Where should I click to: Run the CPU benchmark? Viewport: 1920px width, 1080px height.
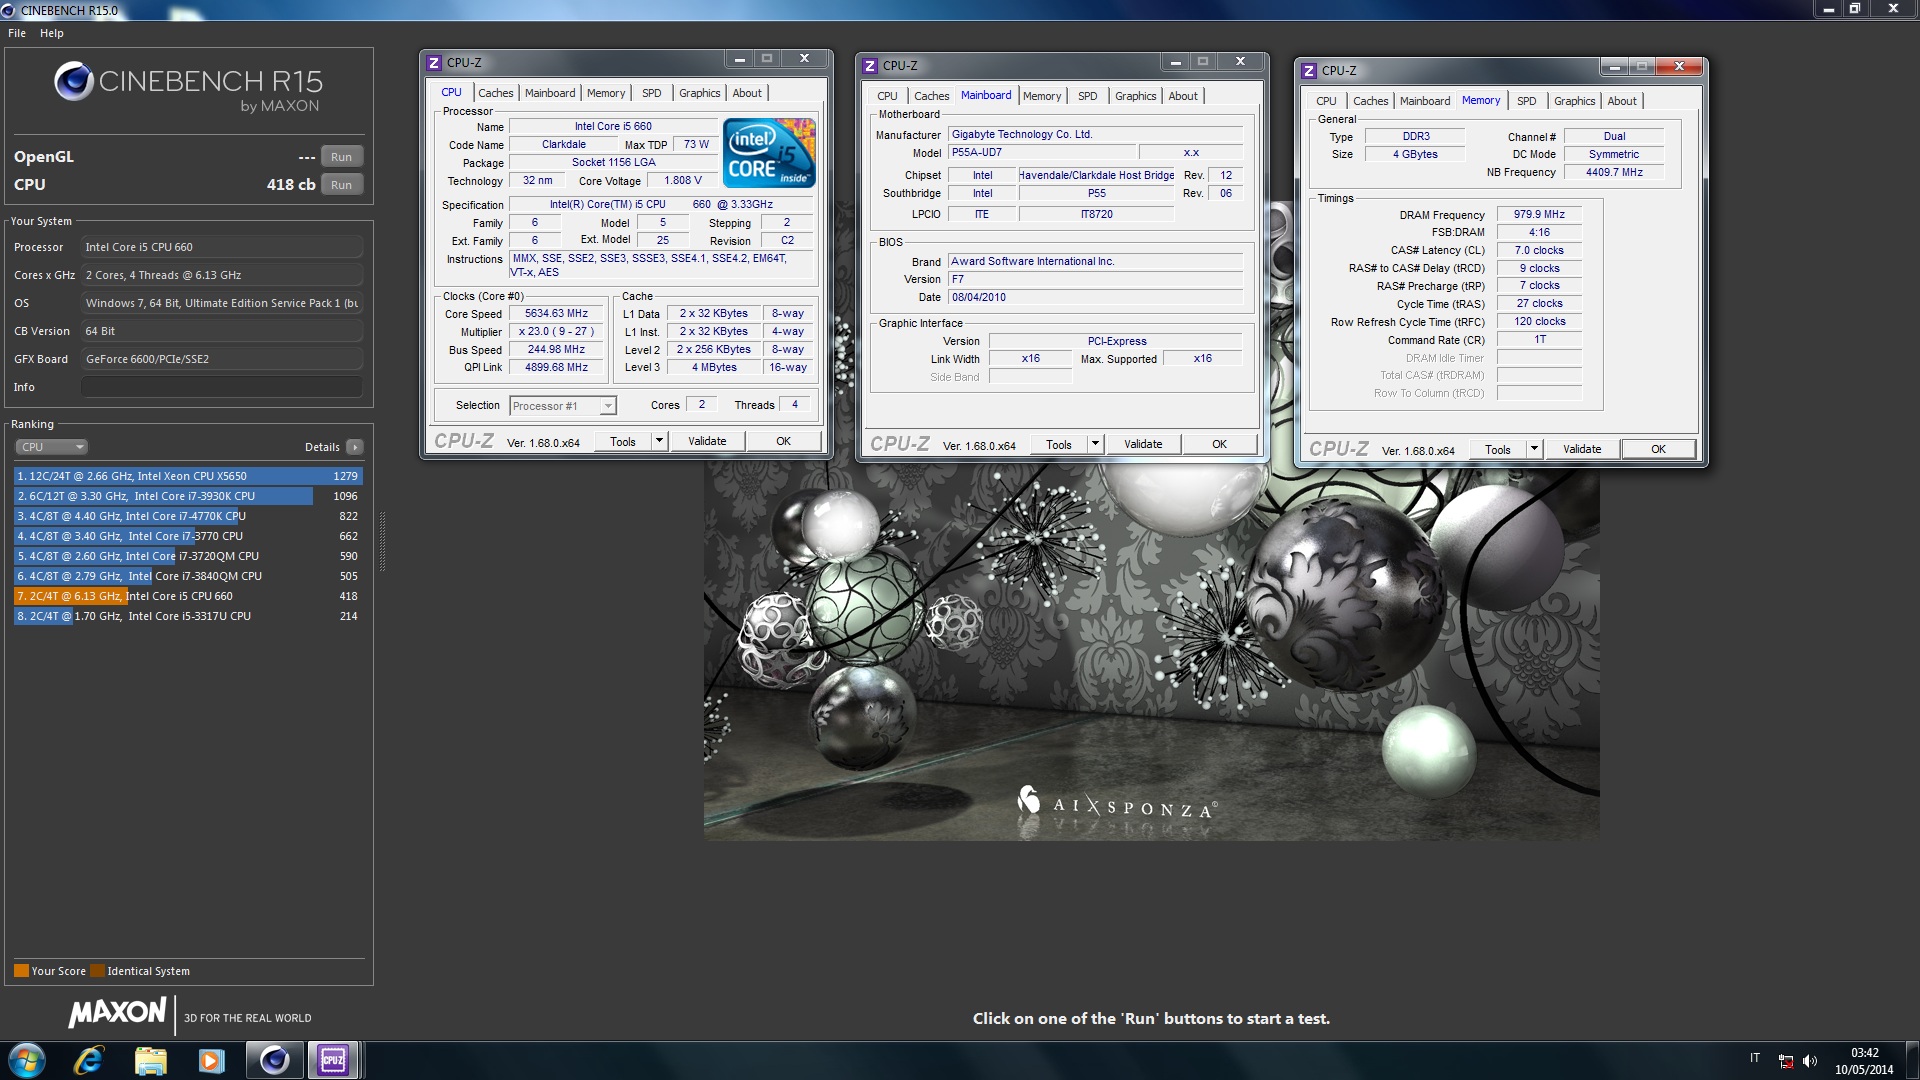click(x=341, y=185)
